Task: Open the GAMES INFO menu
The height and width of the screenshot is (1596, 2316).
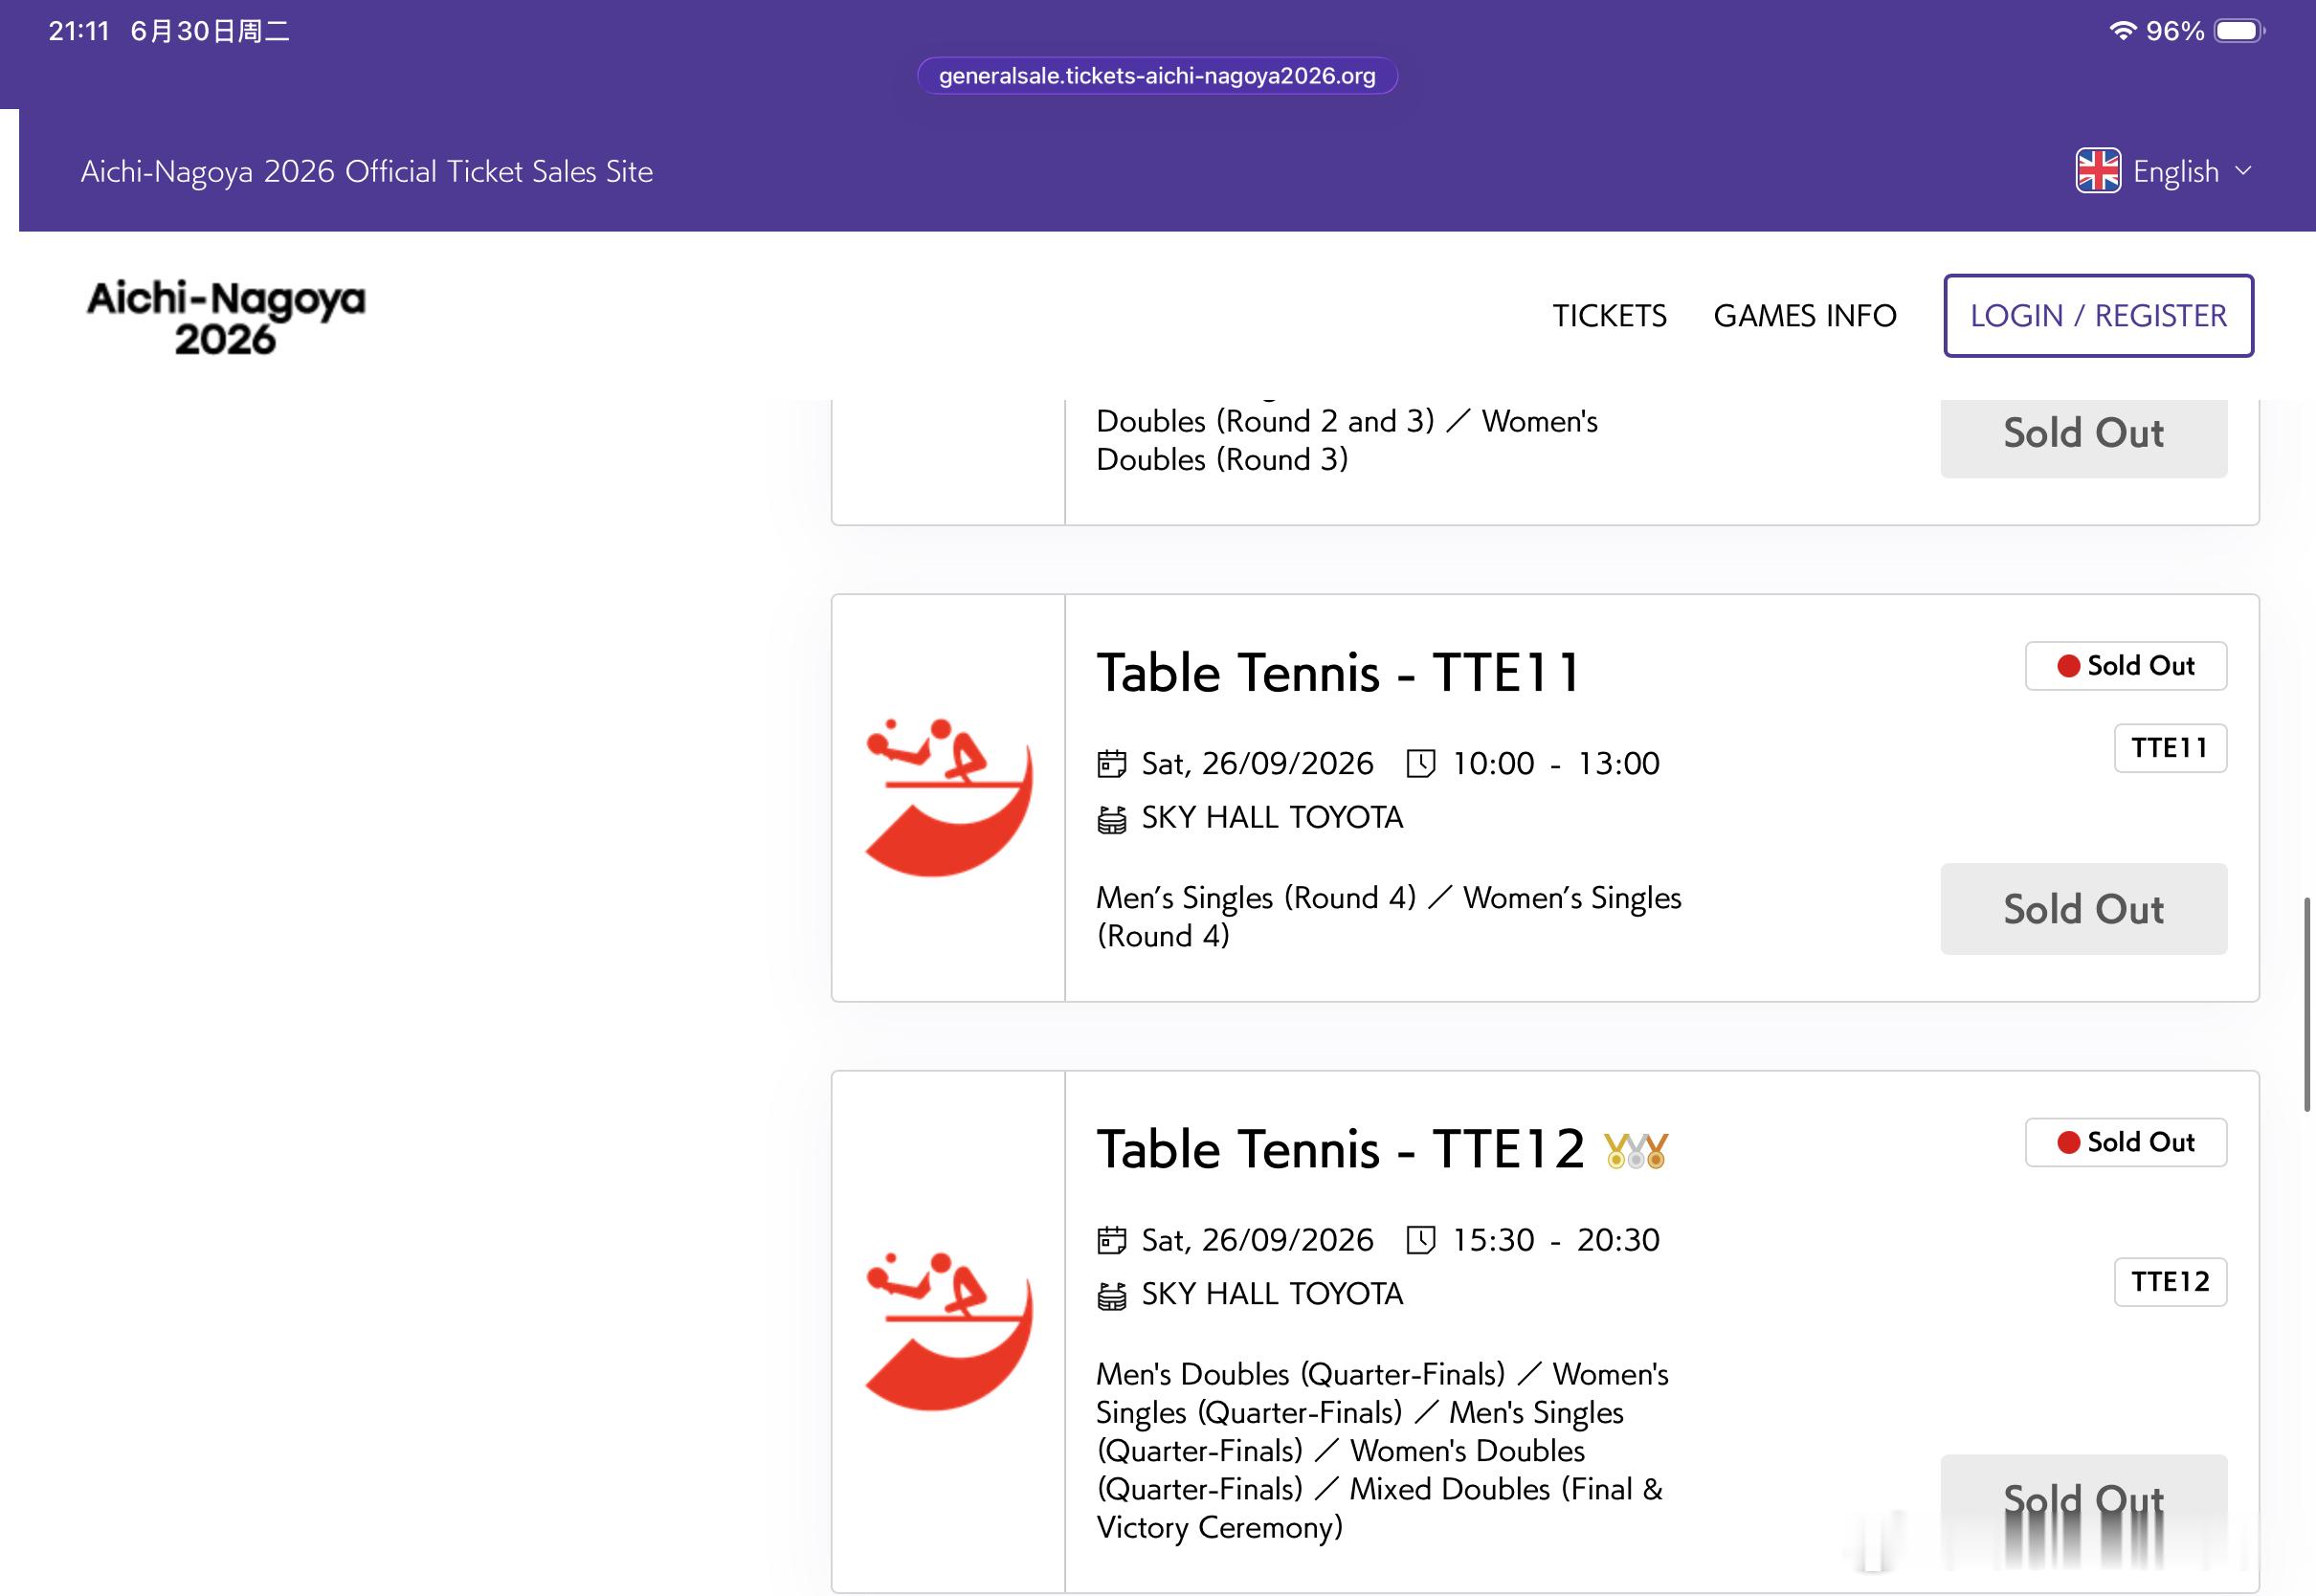Action: tap(1805, 316)
